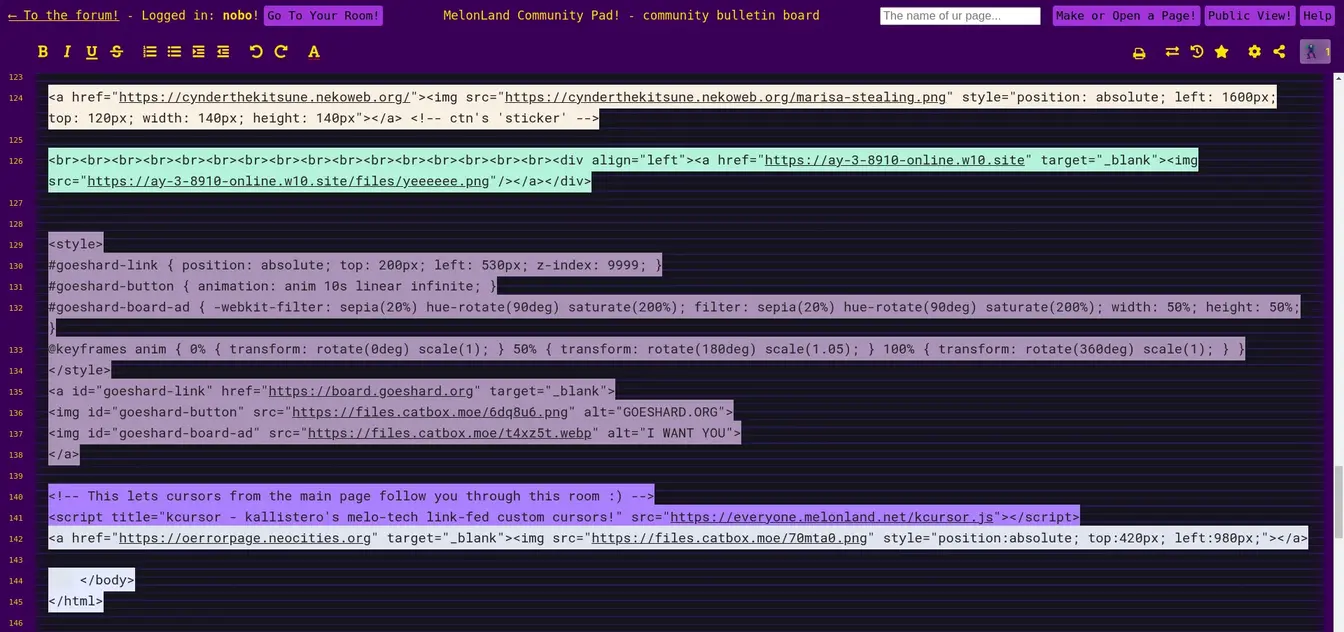This screenshot has width=1344, height=632.
Task: Insert an unordered bullet list
Action: (x=174, y=52)
